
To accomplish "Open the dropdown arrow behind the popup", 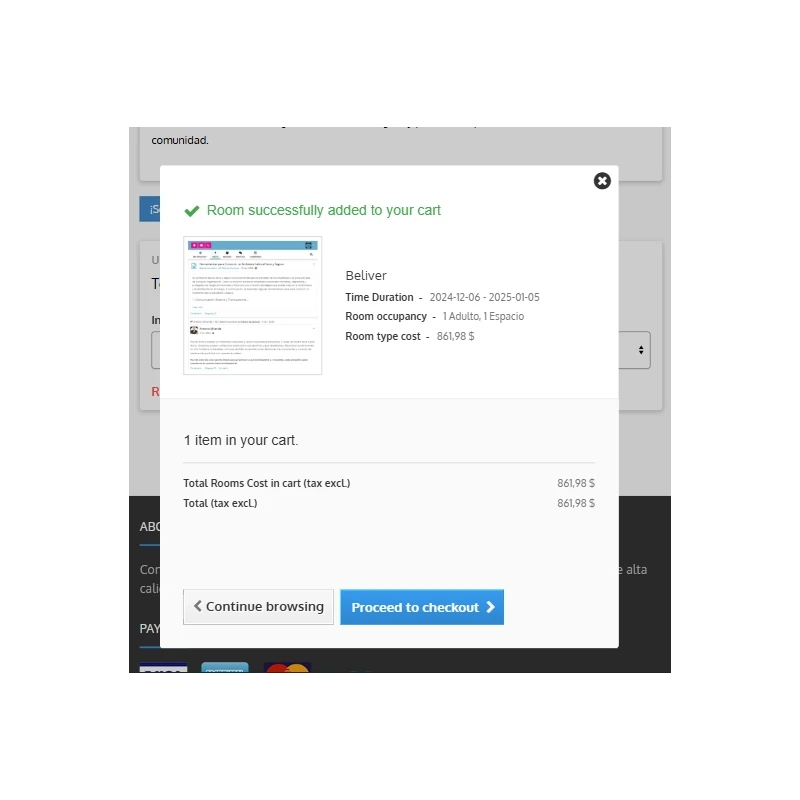I will [x=641, y=350].
